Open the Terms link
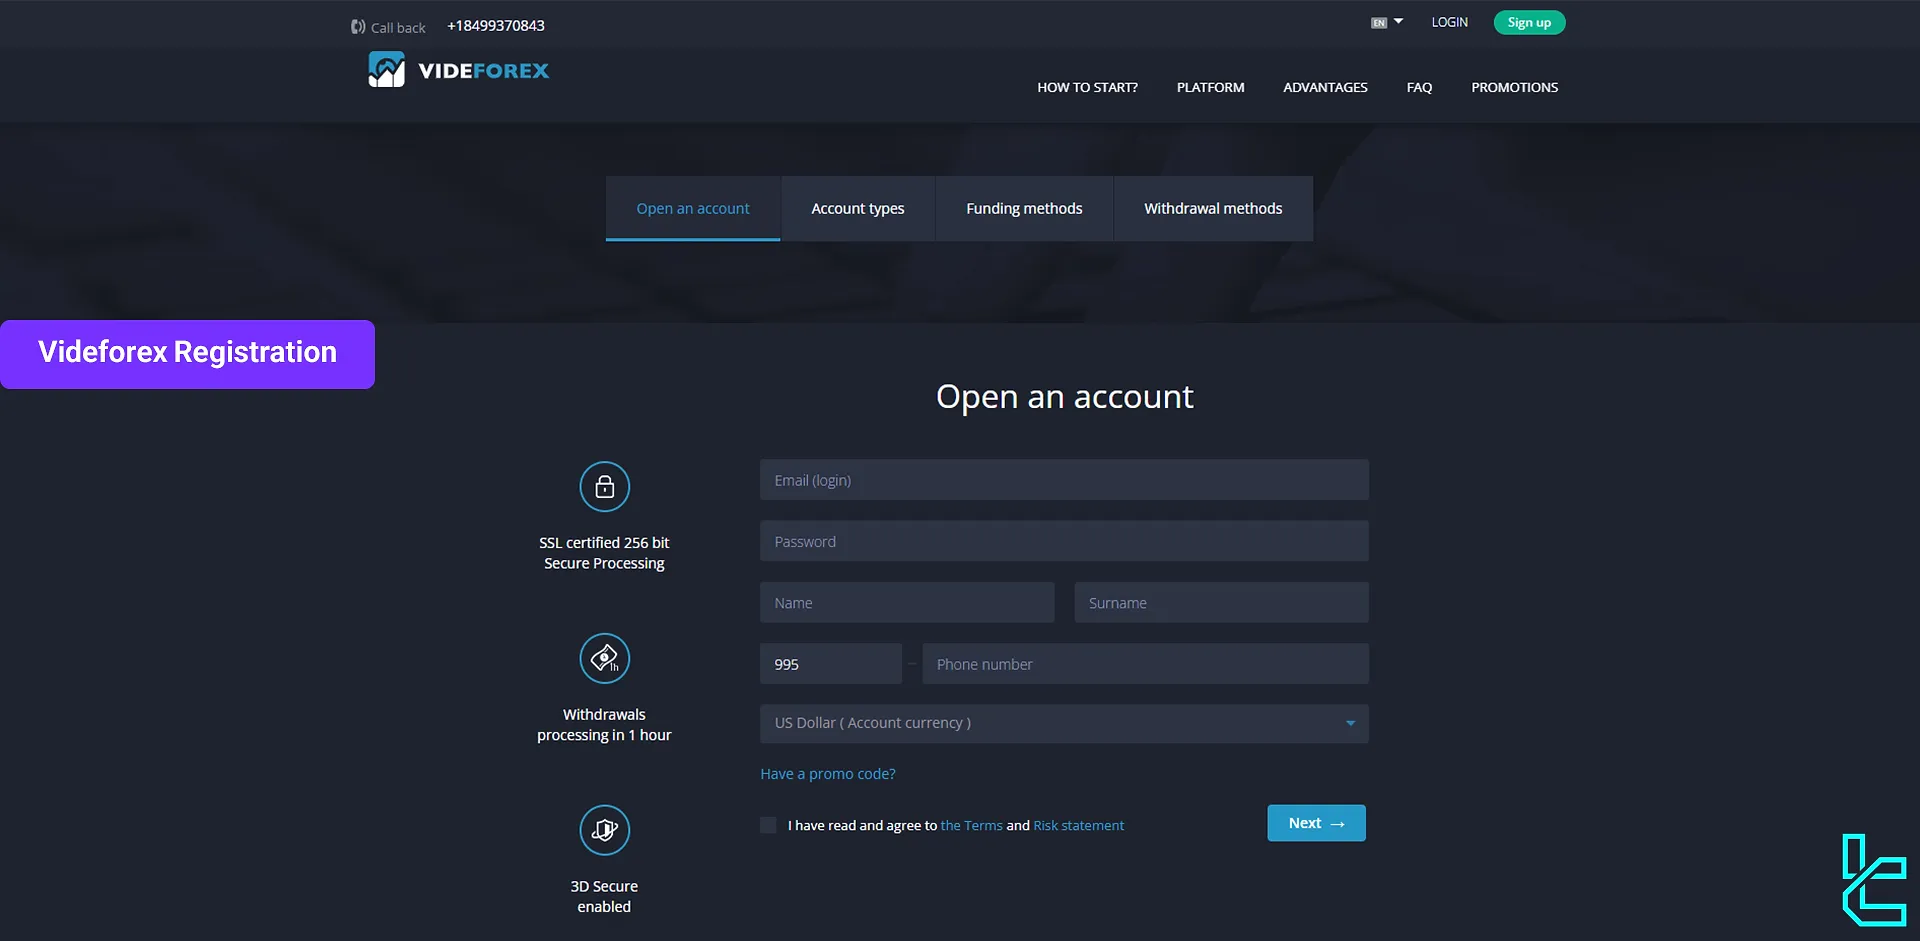Screen dimensions: 1920x941 (971, 825)
